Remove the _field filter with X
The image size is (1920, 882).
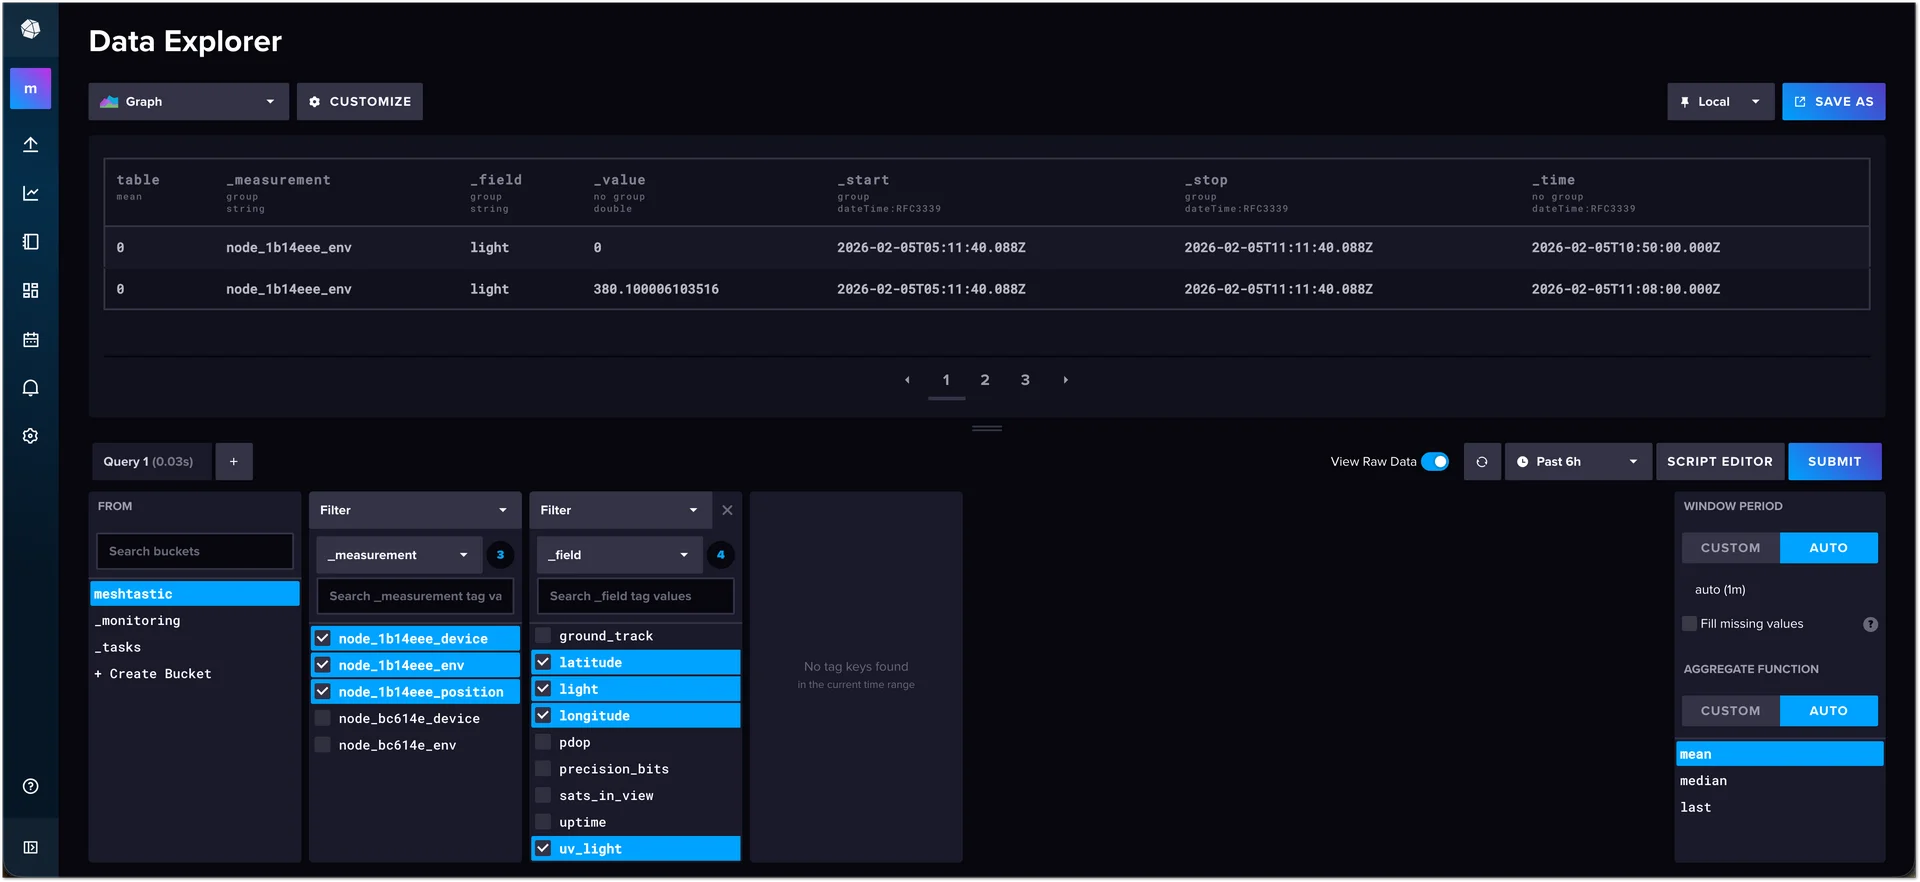pyautogui.click(x=727, y=510)
